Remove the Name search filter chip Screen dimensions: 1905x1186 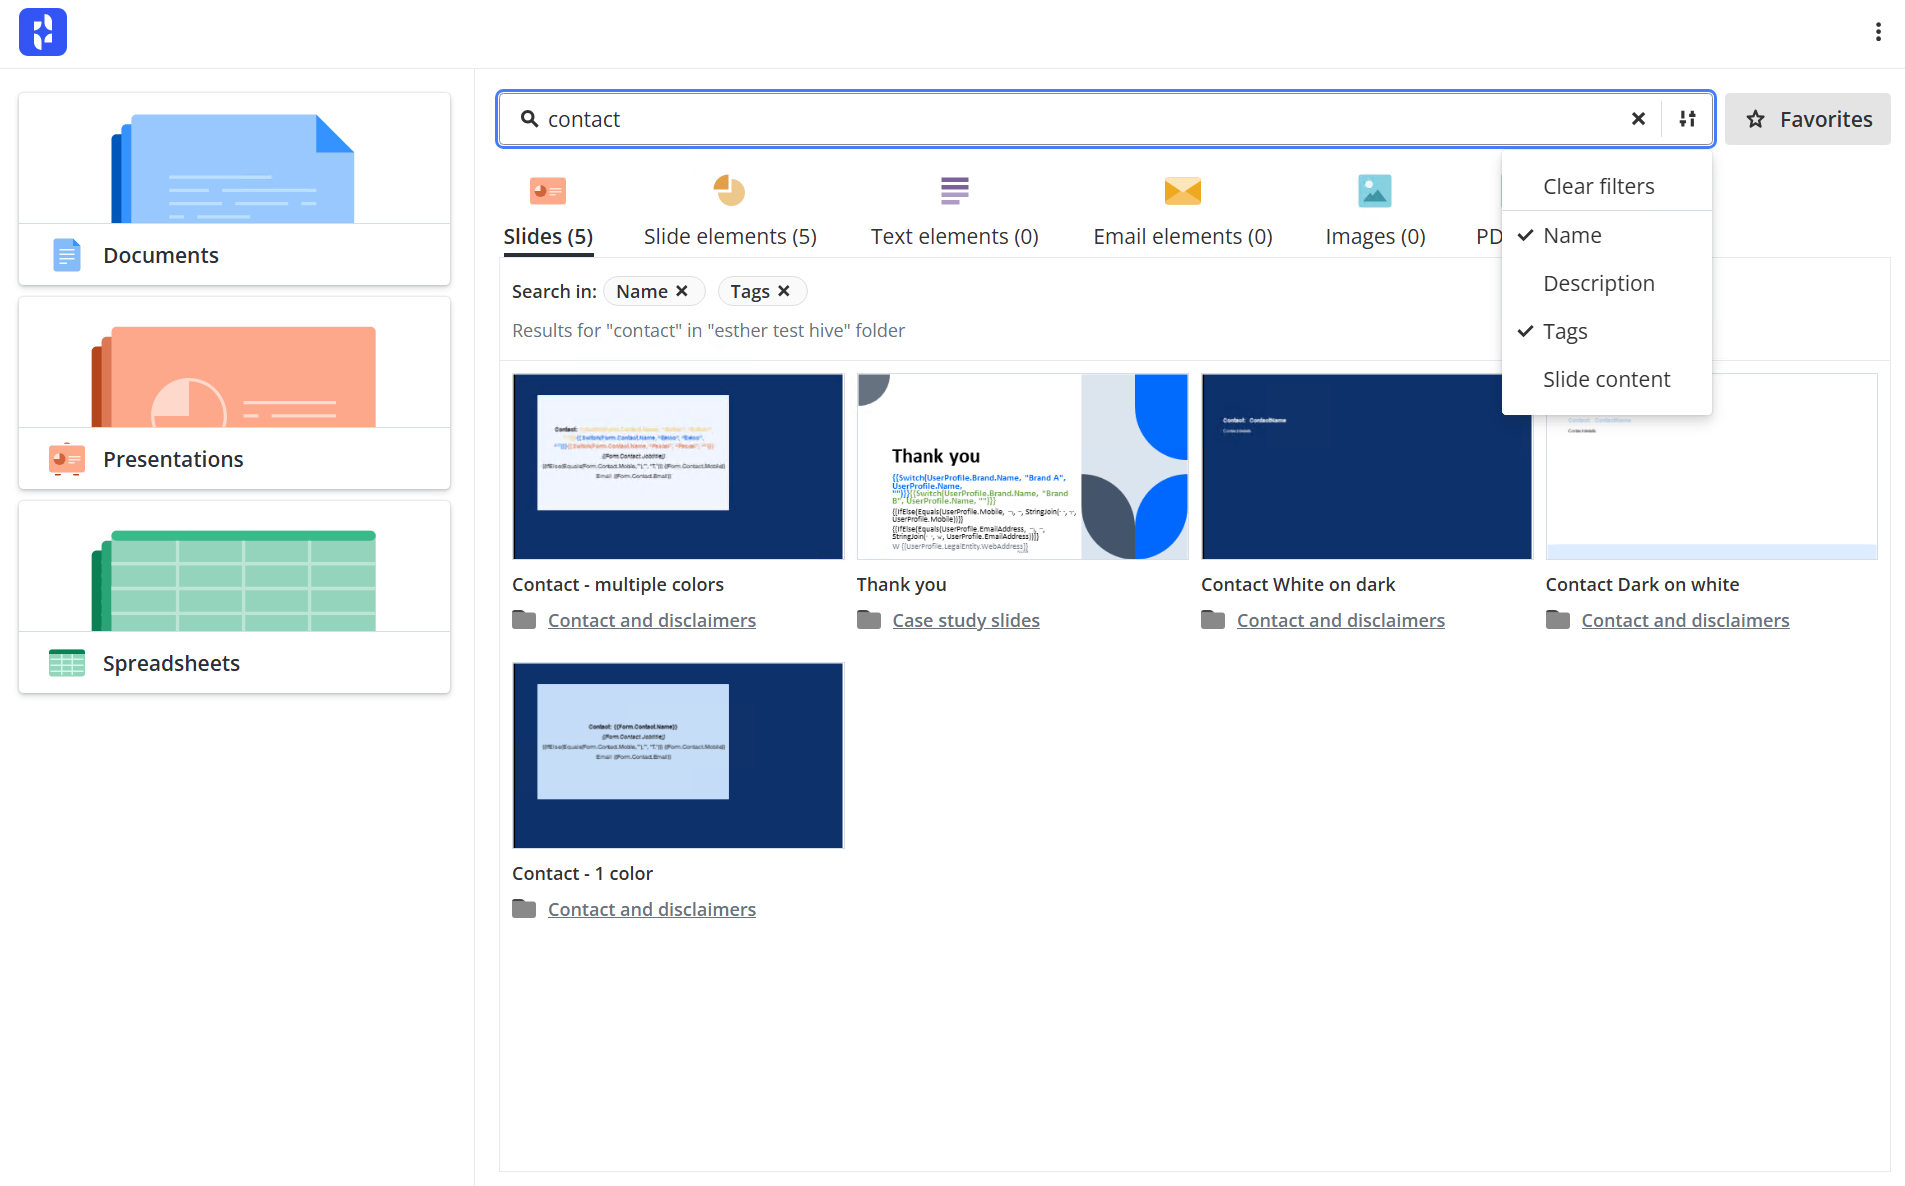(x=682, y=291)
